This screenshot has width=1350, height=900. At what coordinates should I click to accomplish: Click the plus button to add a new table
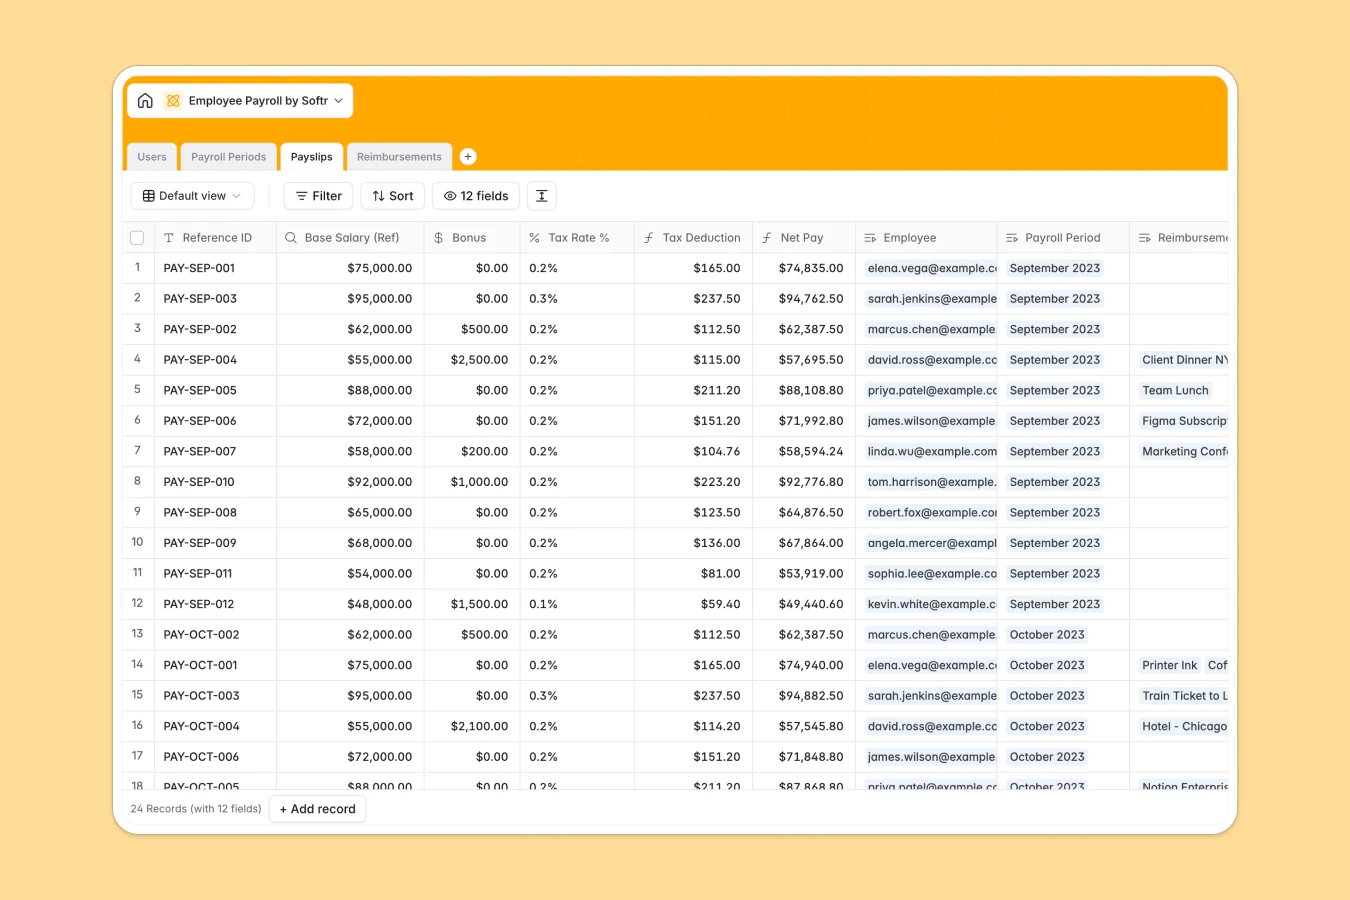[467, 156]
